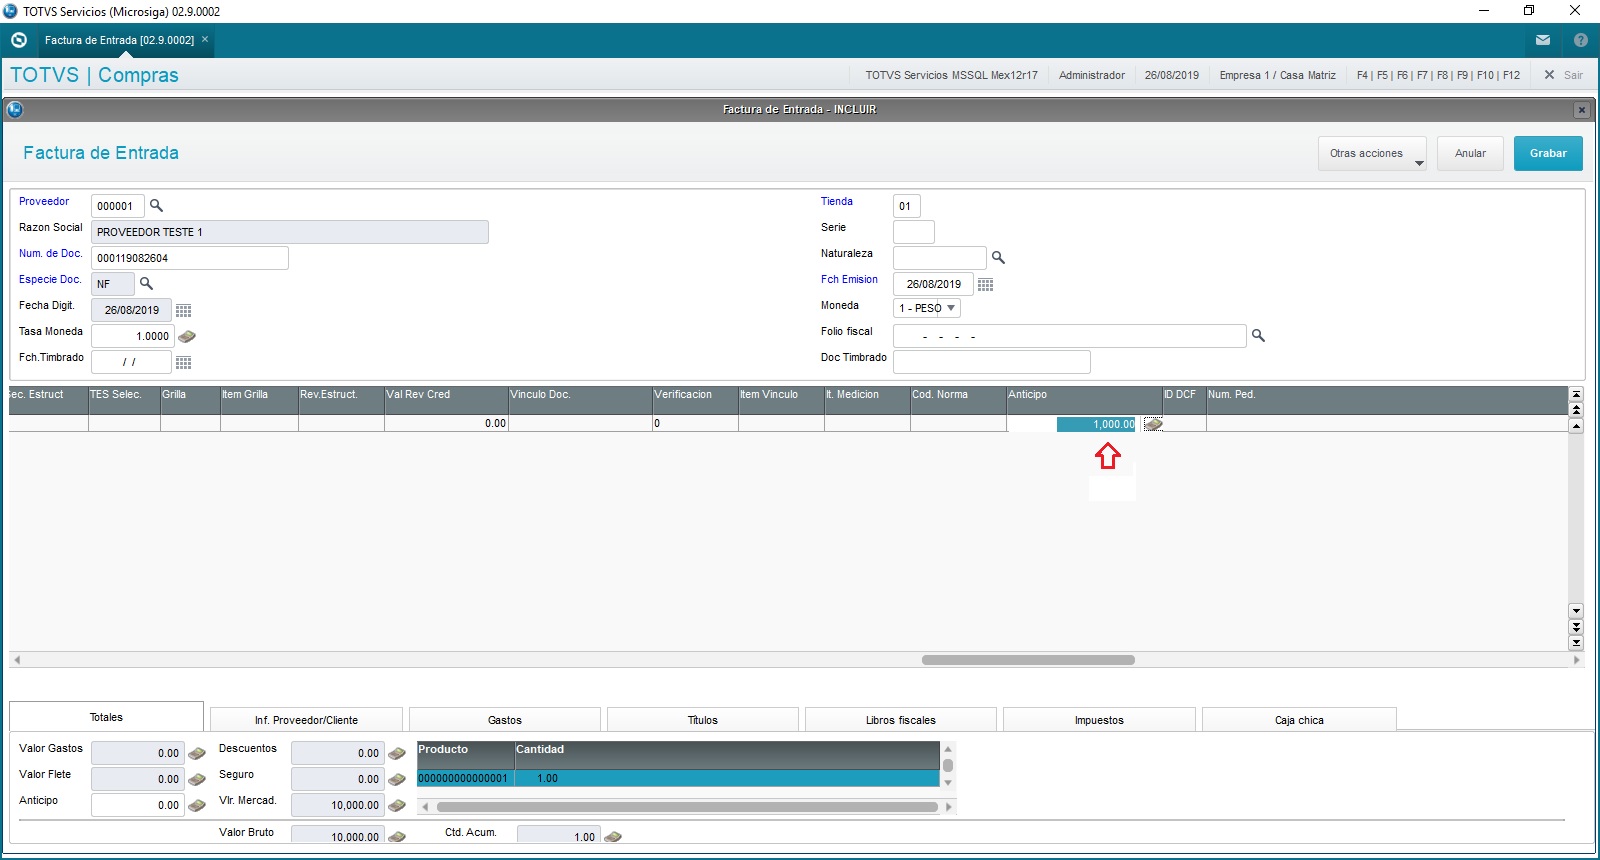Switch to the Libros fiscales tab
The width and height of the screenshot is (1600, 860).
click(901, 720)
